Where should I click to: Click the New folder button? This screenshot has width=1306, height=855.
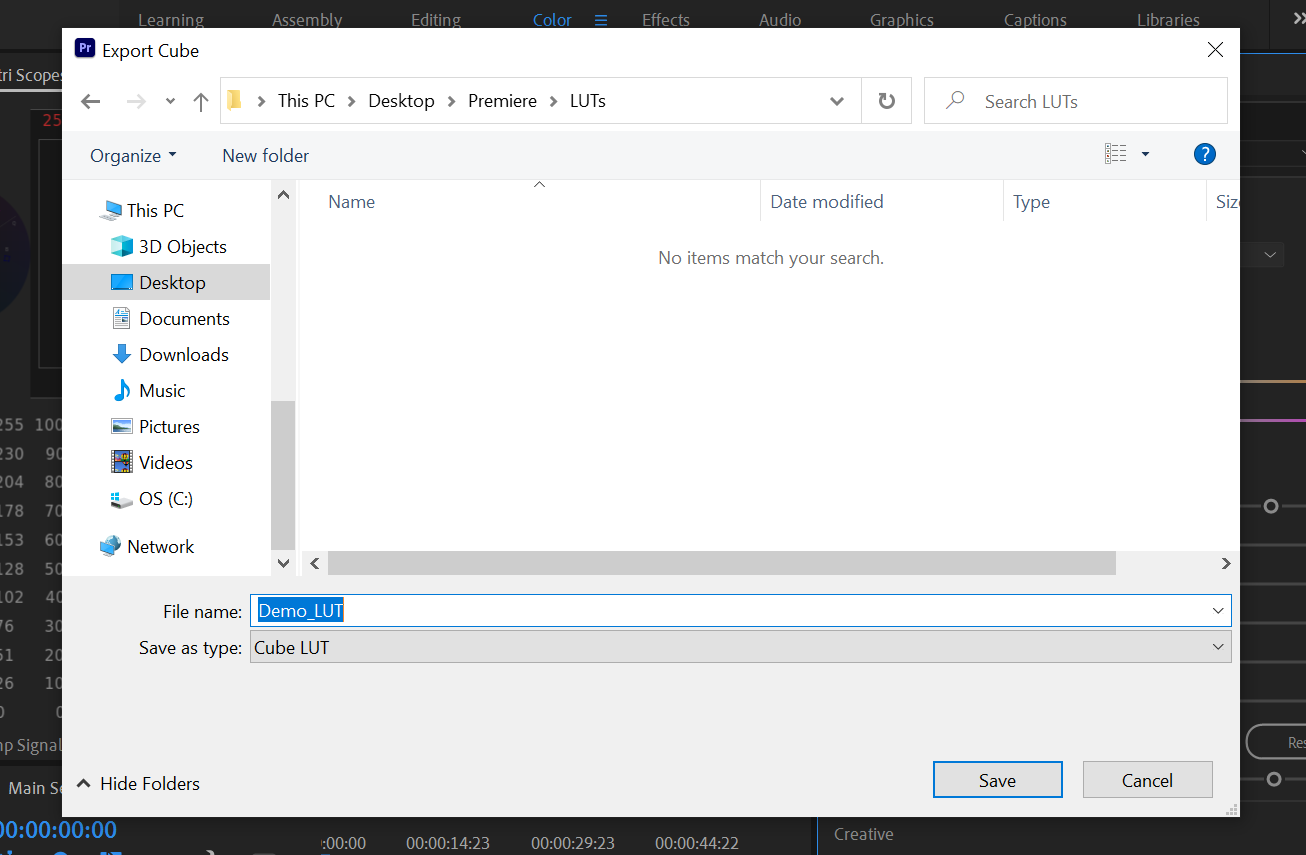point(265,156)
